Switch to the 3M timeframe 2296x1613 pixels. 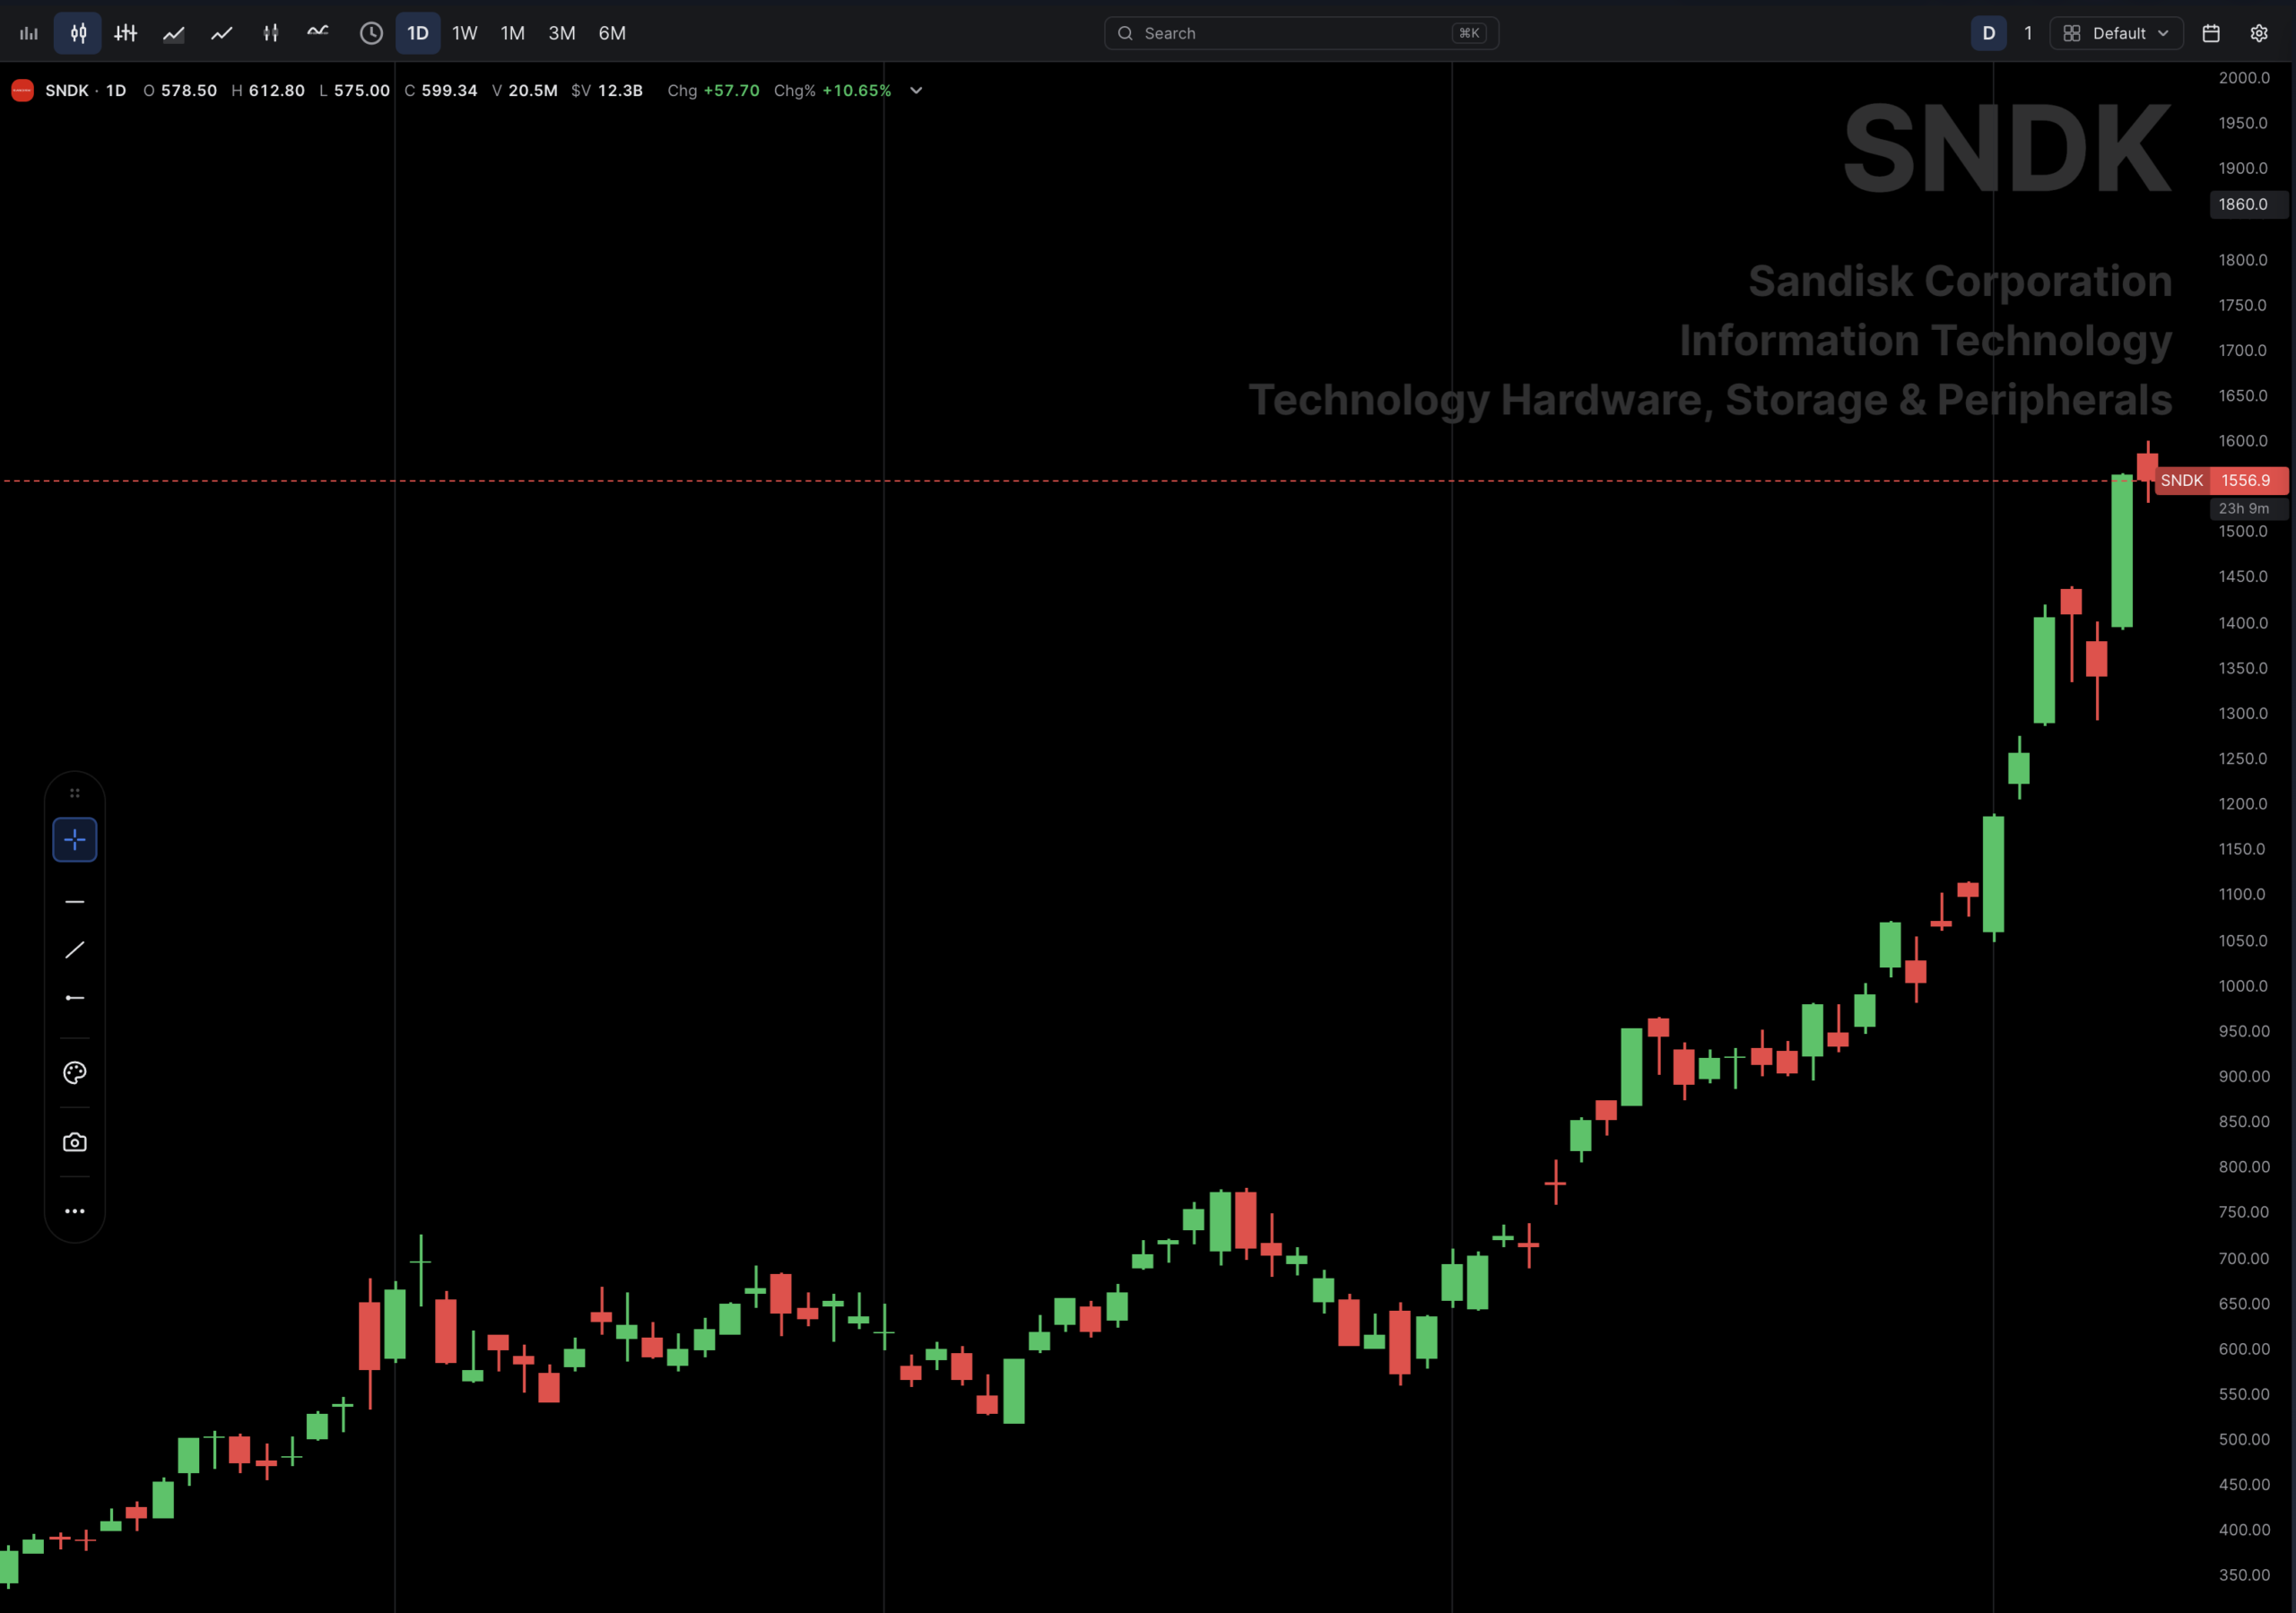[562, 33]
